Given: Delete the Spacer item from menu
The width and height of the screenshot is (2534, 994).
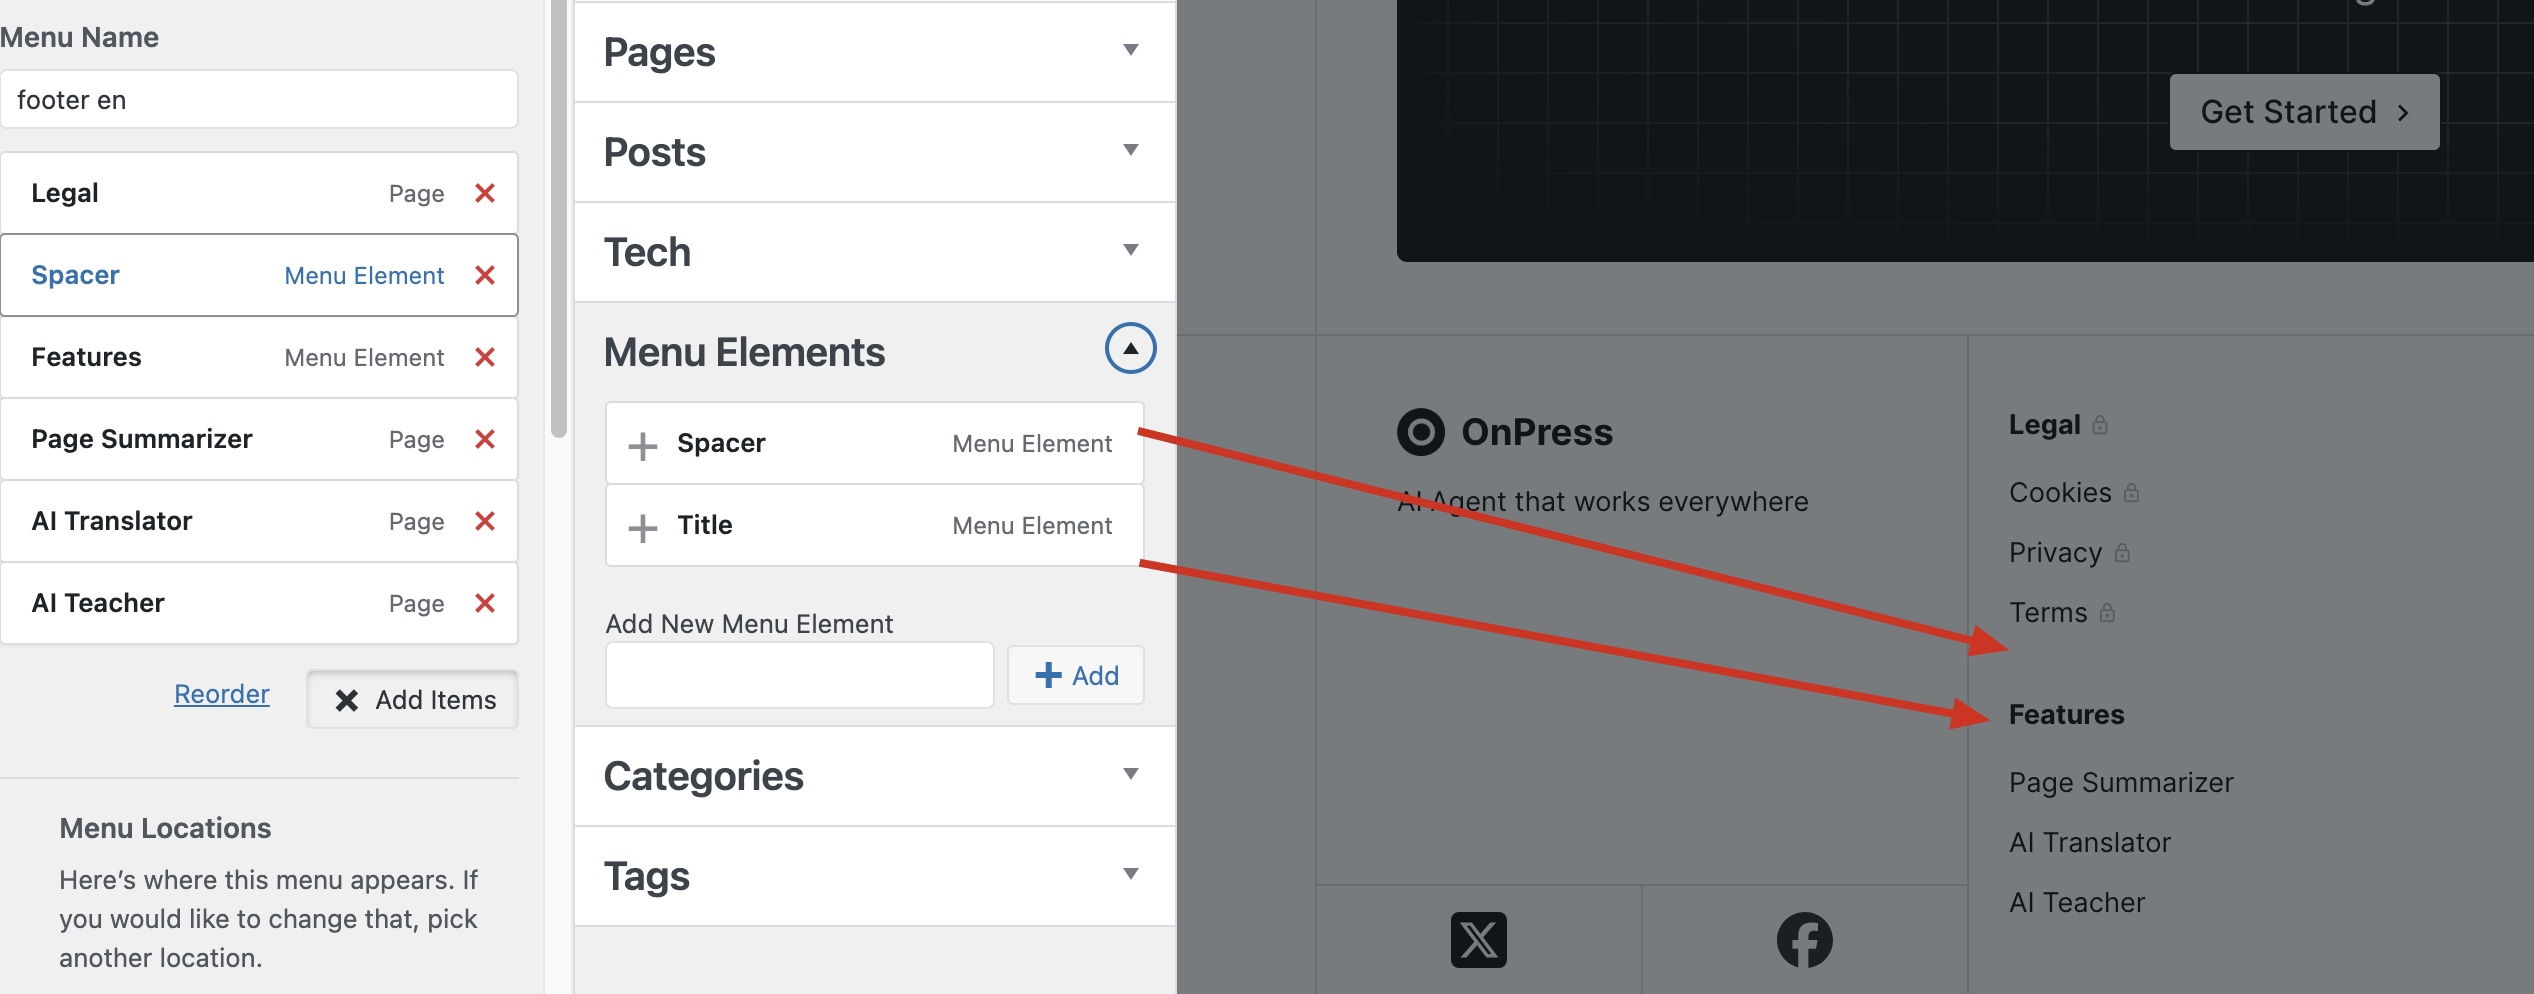Looking at the screenshot, I should 485,275.
